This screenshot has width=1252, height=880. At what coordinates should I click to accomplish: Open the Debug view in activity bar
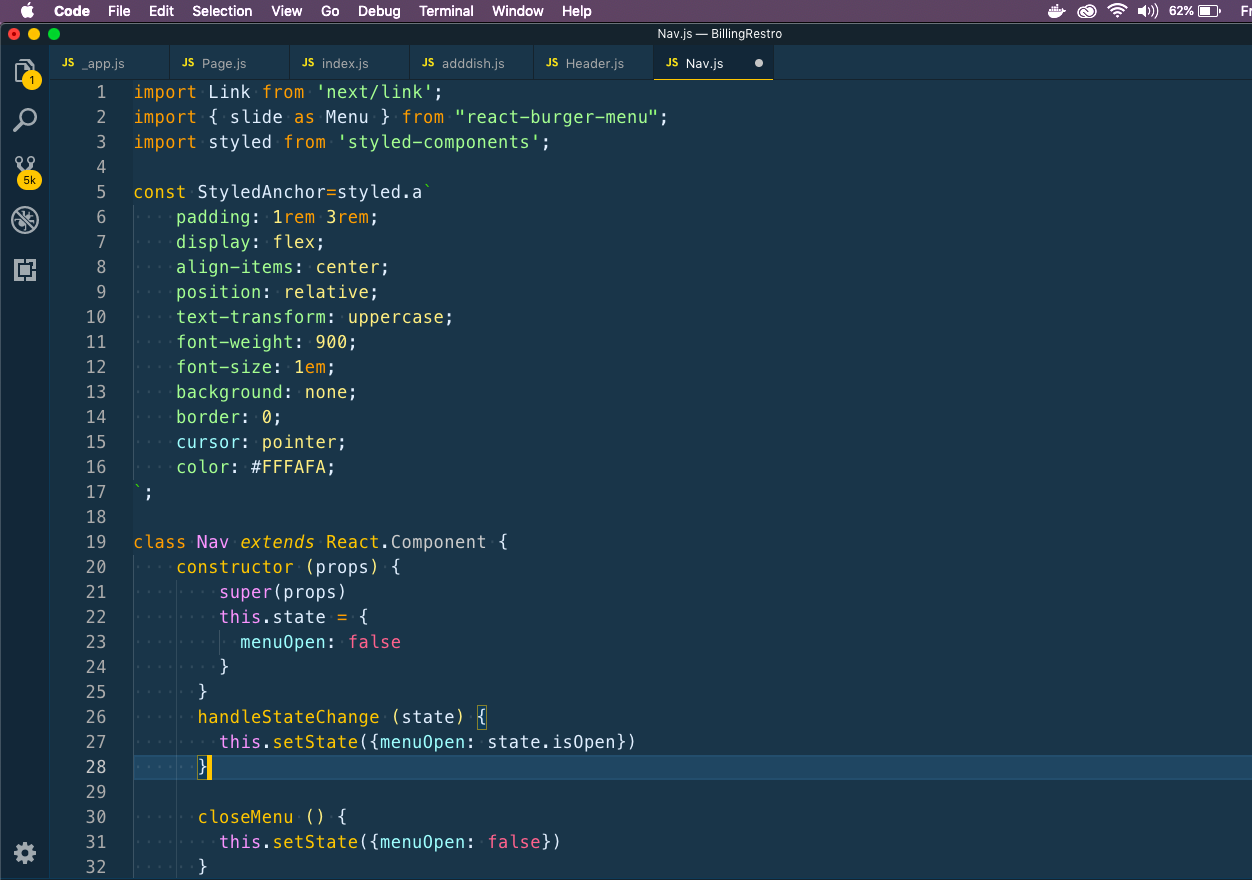pyautogui.click(x=25, y=220)
